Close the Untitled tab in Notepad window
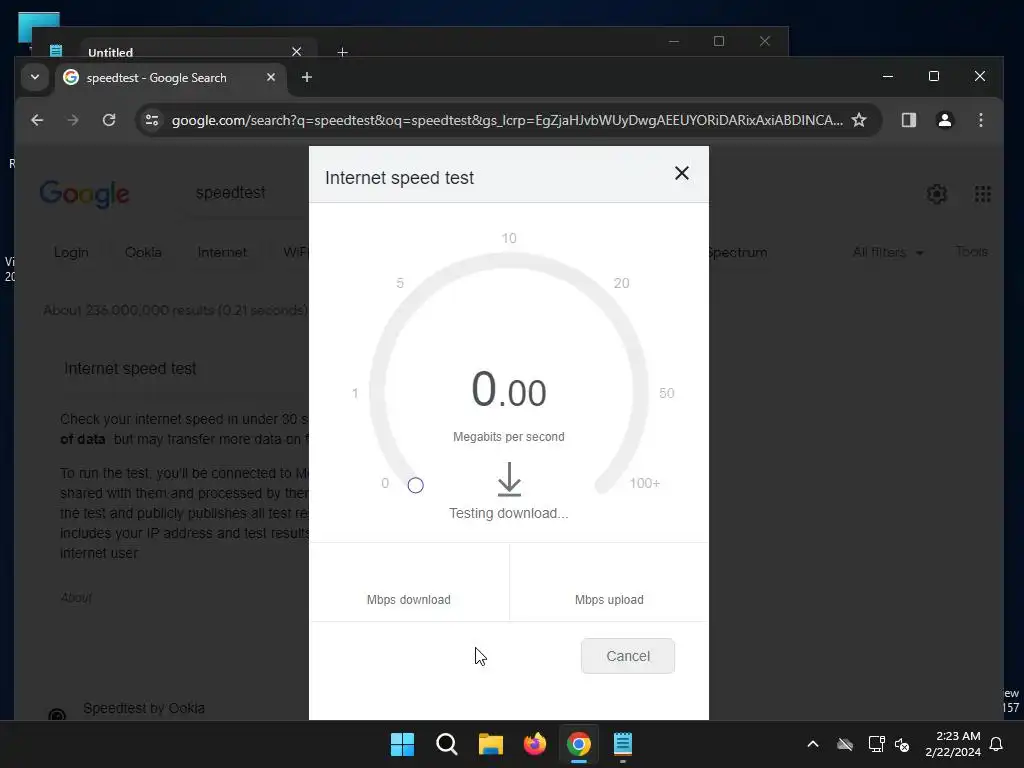 point(296,52)
